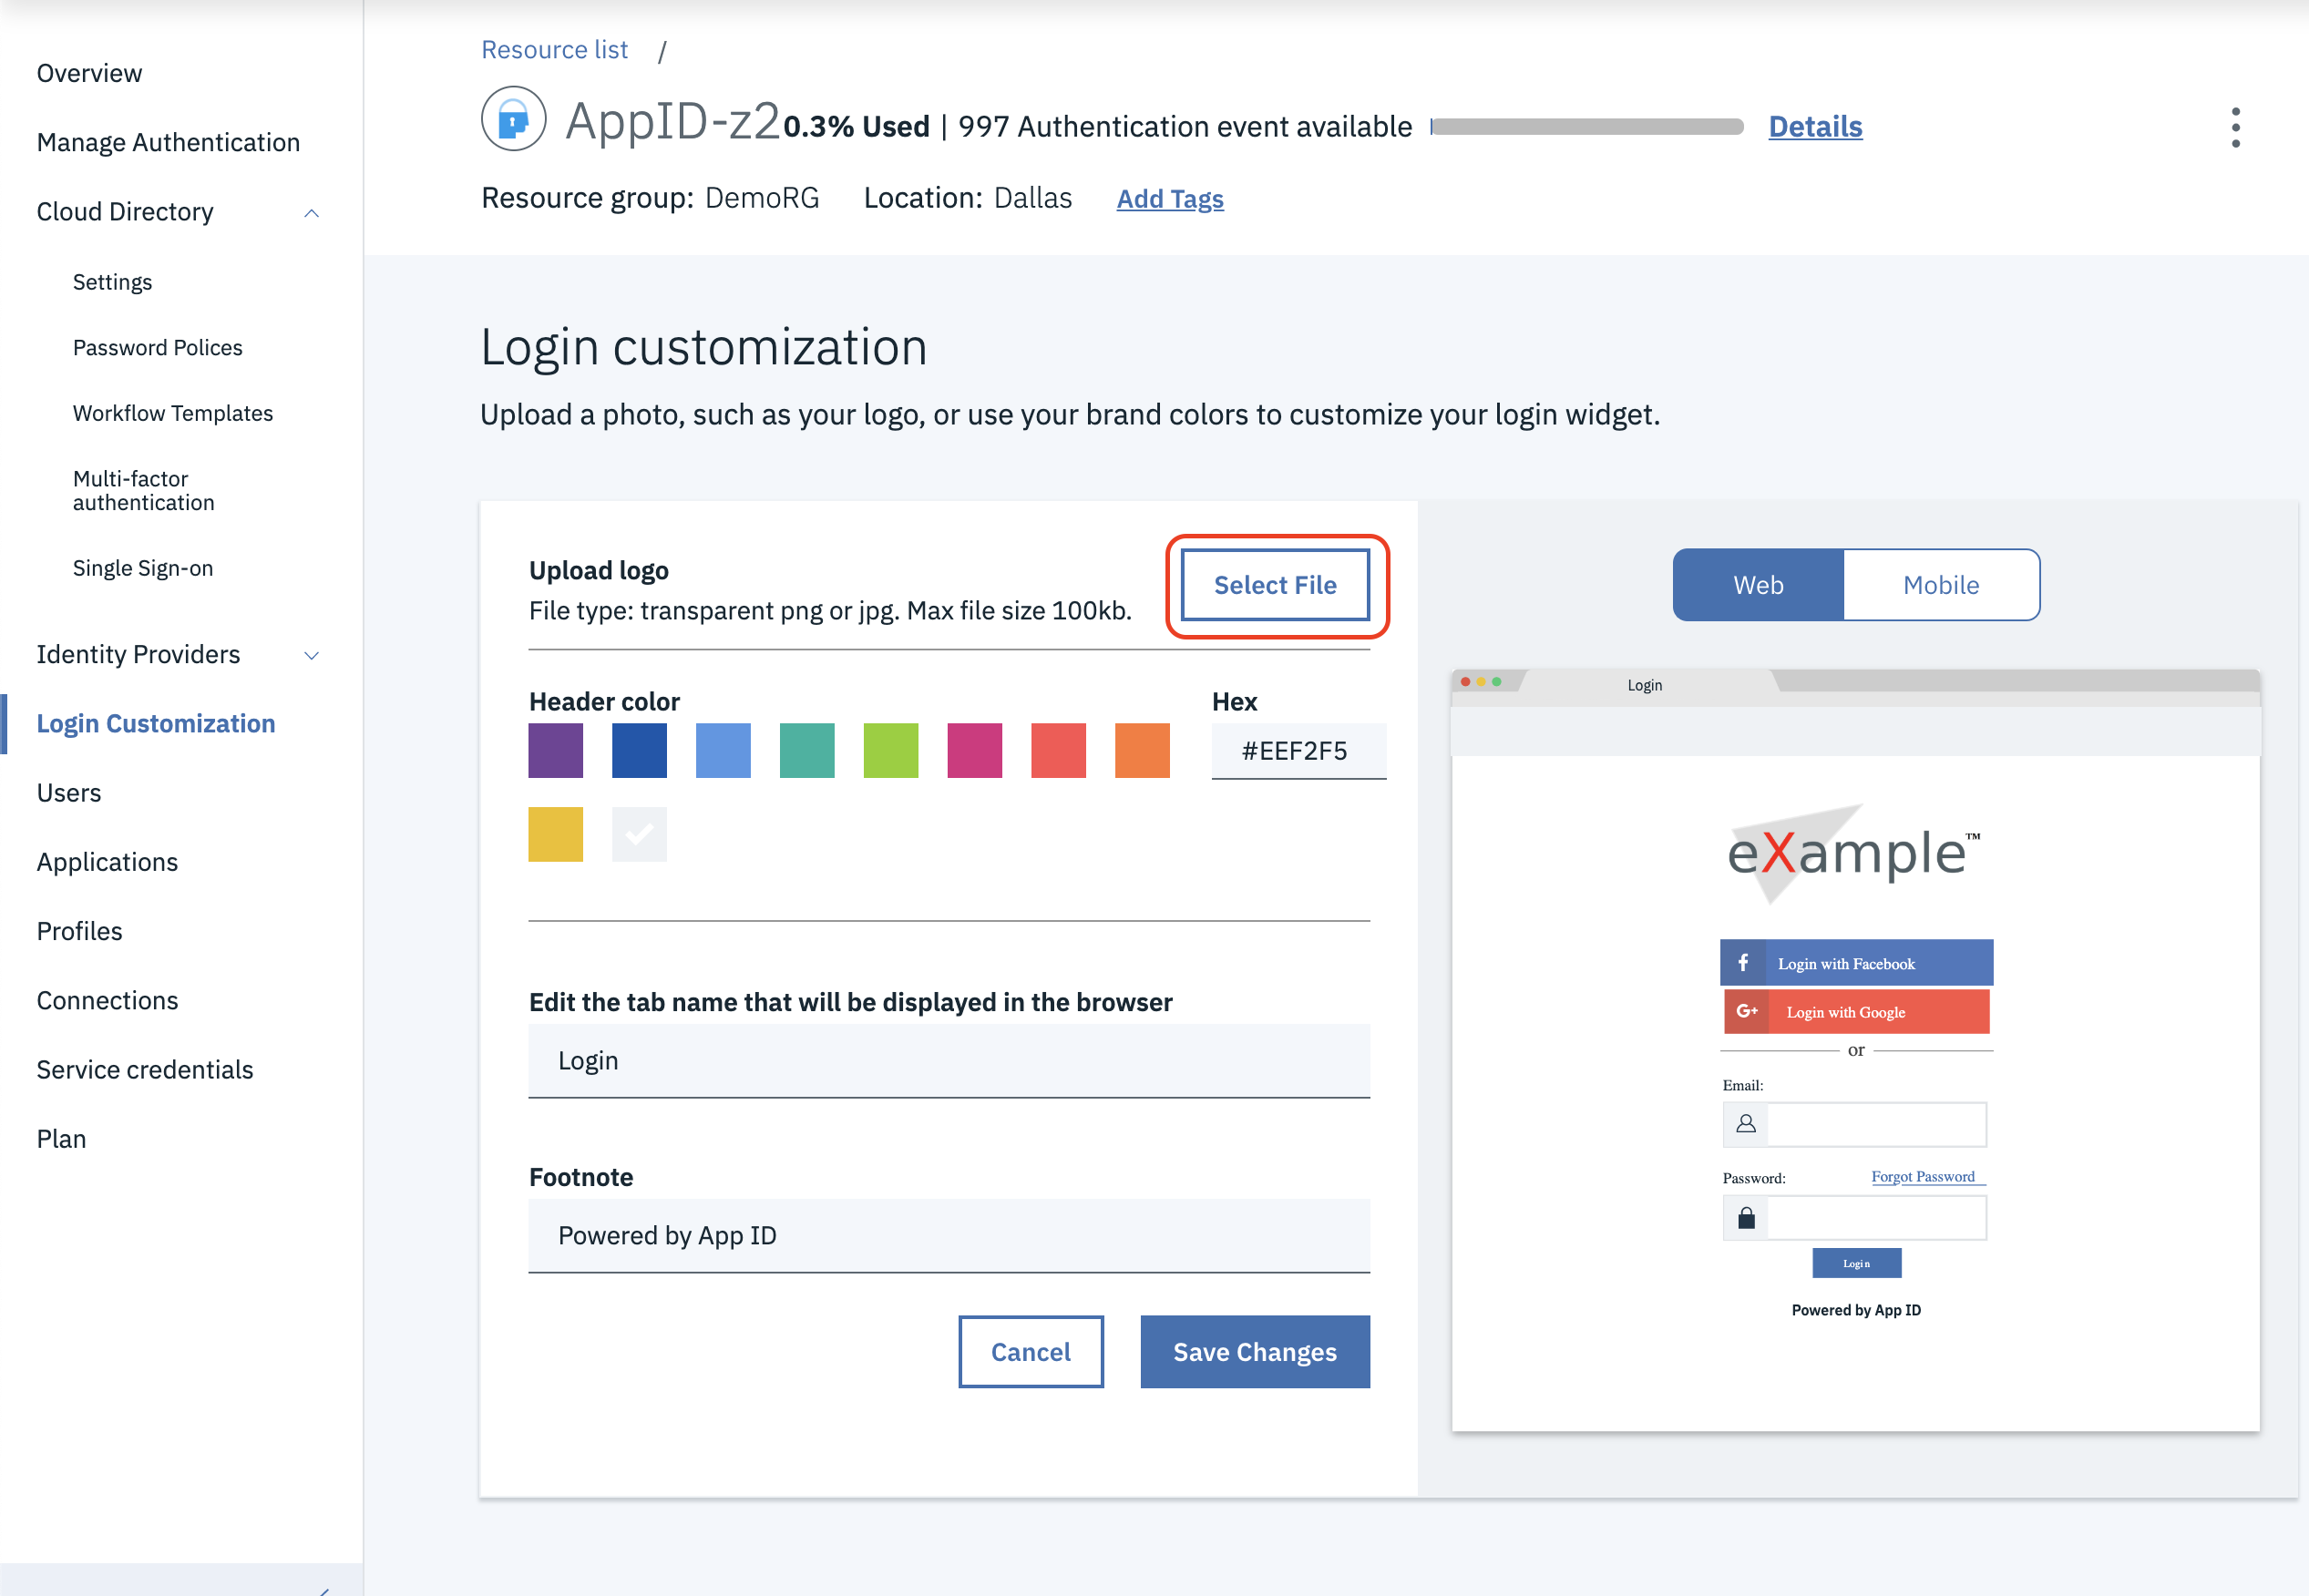The width and height of the screenshot is (2309, 1596).
Task: Click the 'Dallas' location text
Action: tap(1032, 198)
